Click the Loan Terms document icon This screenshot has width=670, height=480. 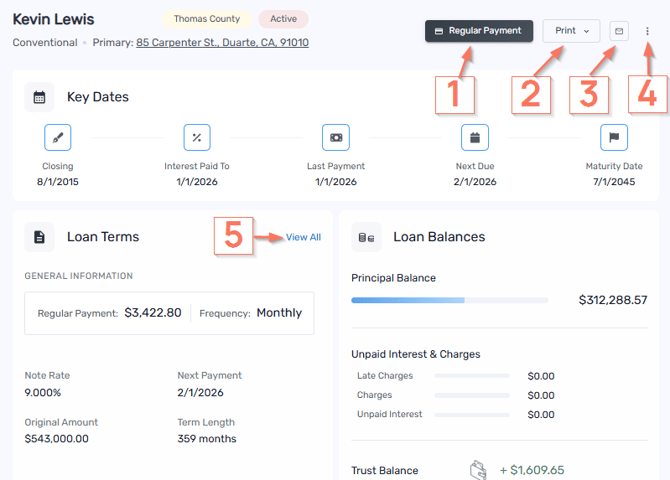pos(40,237)
